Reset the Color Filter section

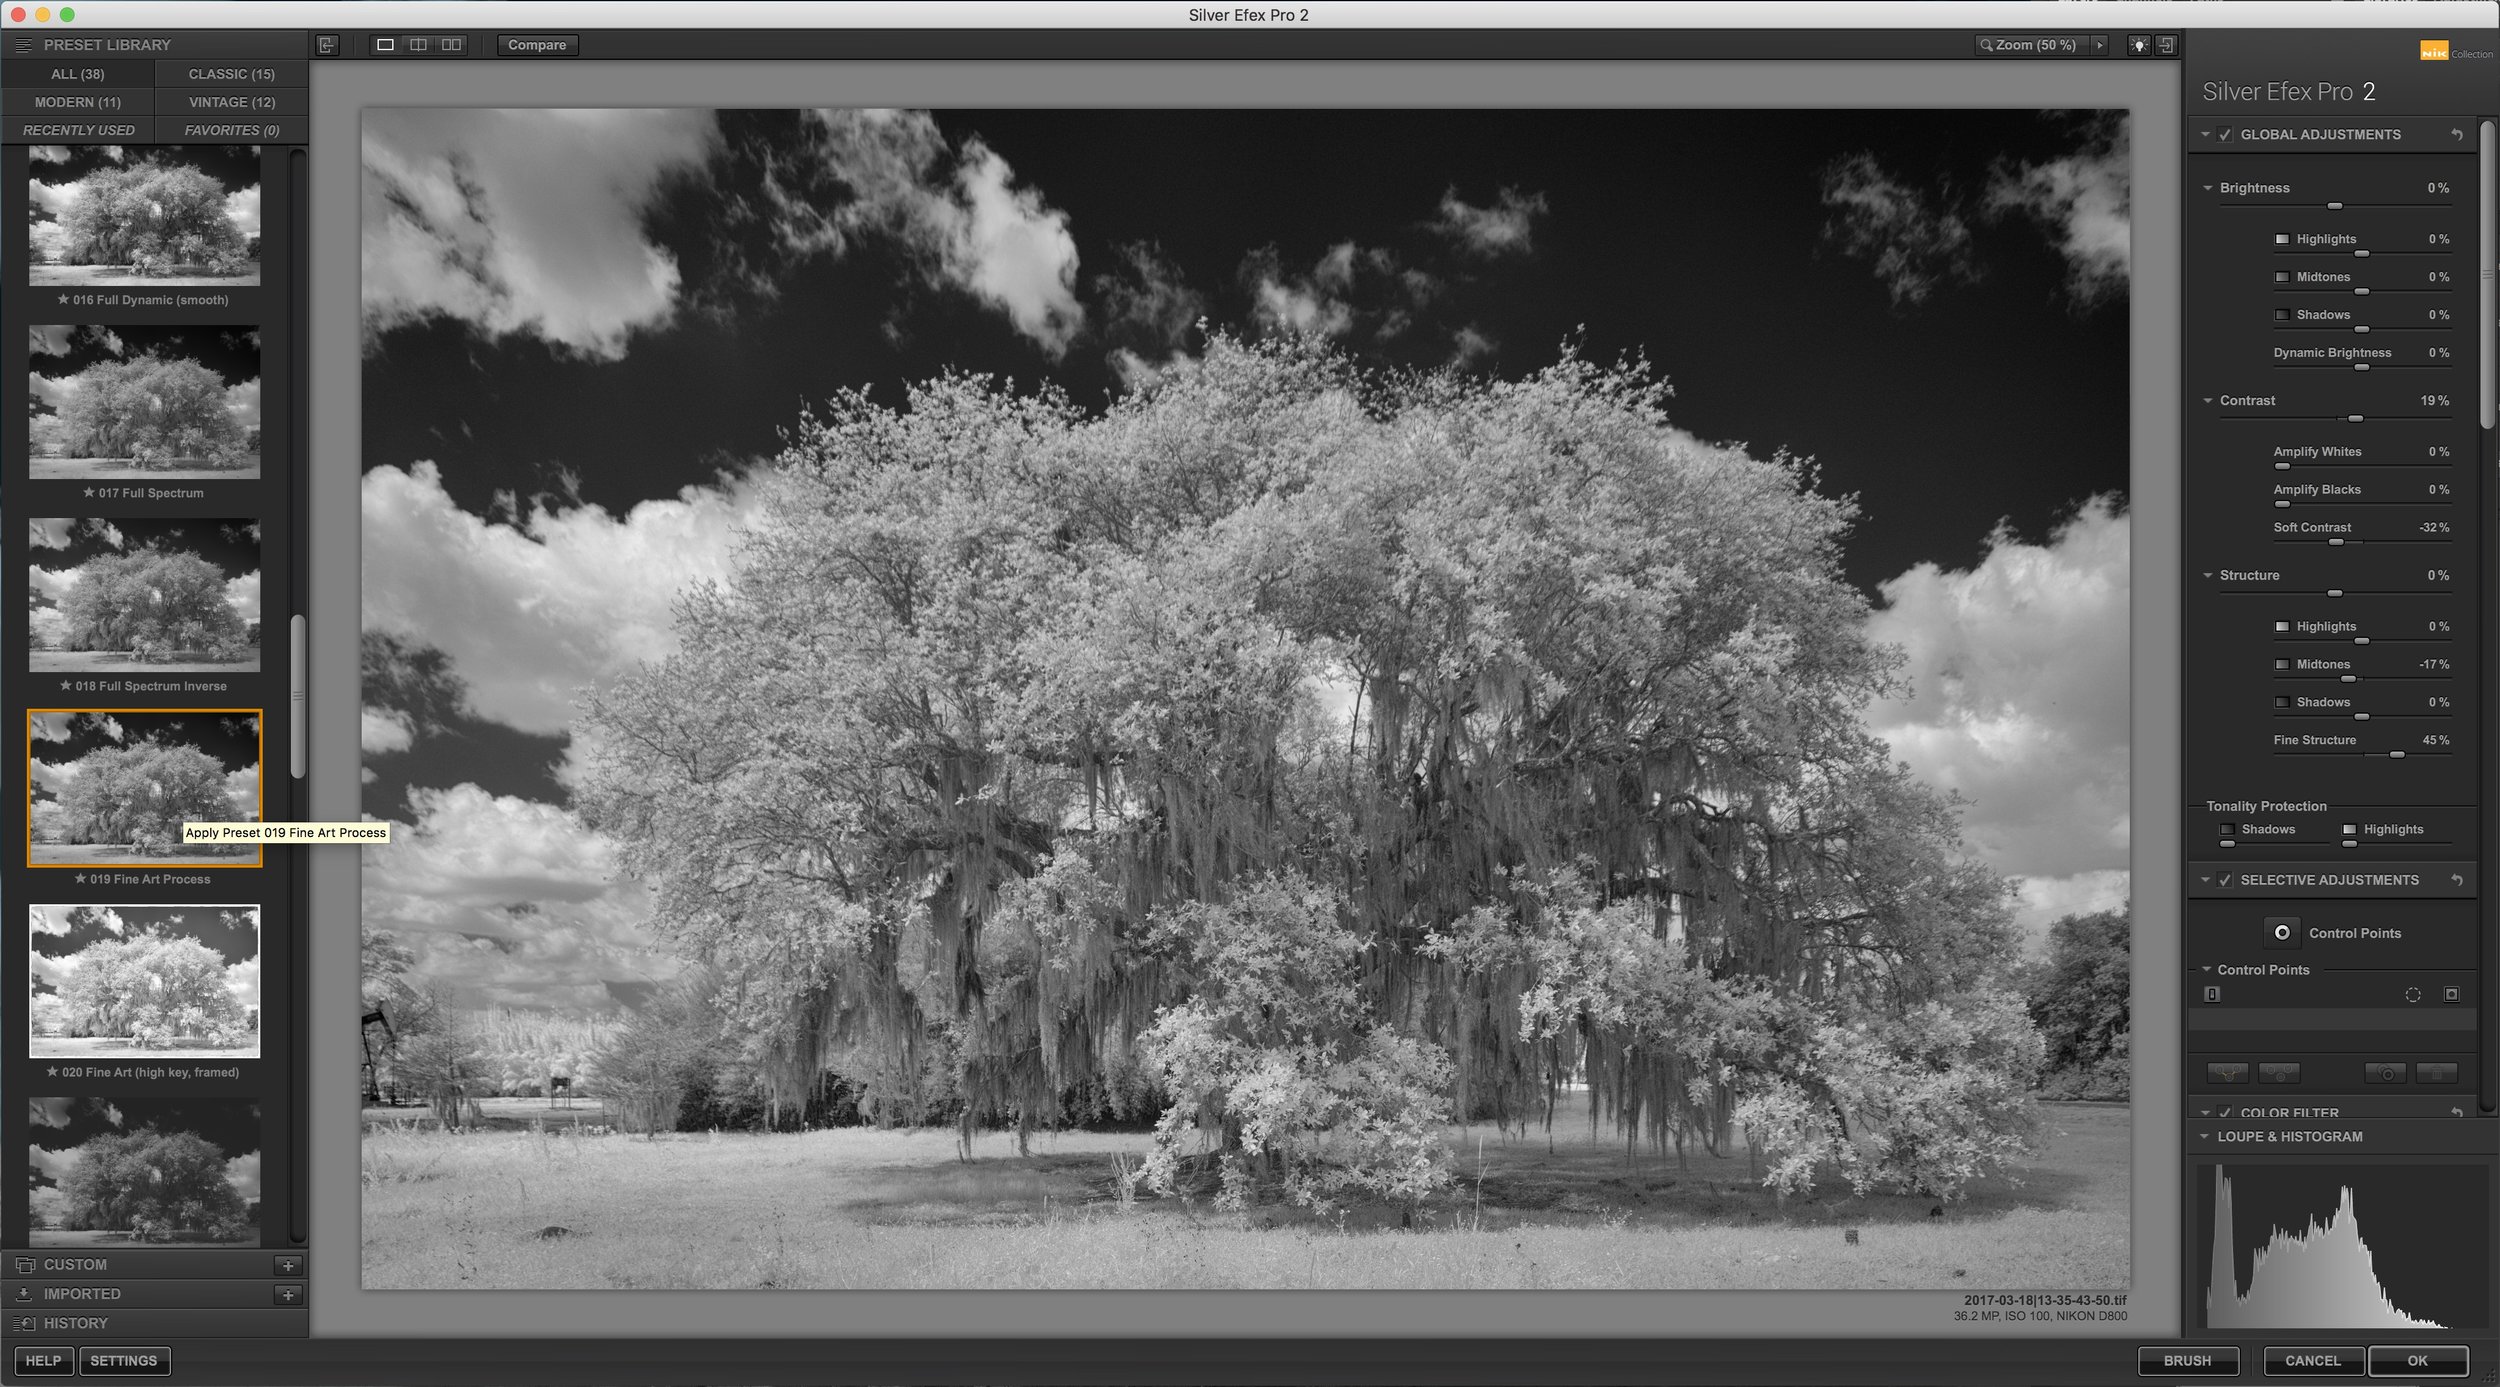tap(2457, 1112)
